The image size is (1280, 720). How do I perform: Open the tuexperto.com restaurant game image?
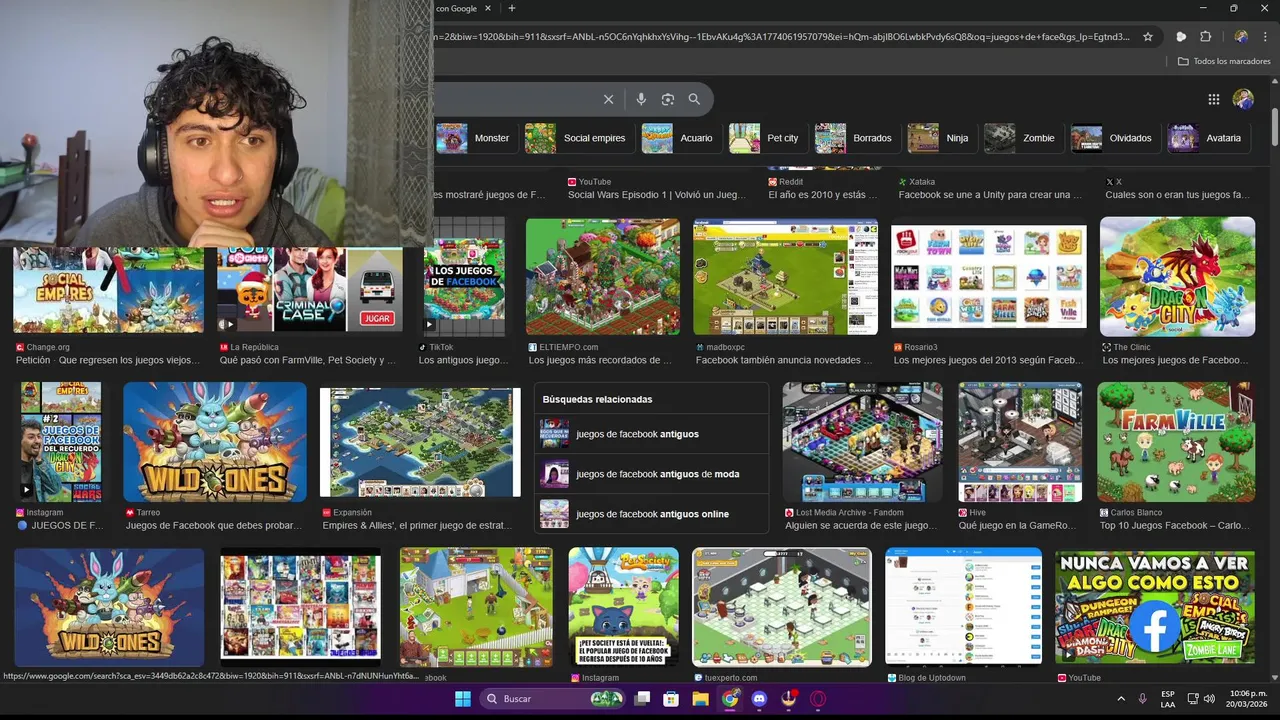[x=782, y=607]
